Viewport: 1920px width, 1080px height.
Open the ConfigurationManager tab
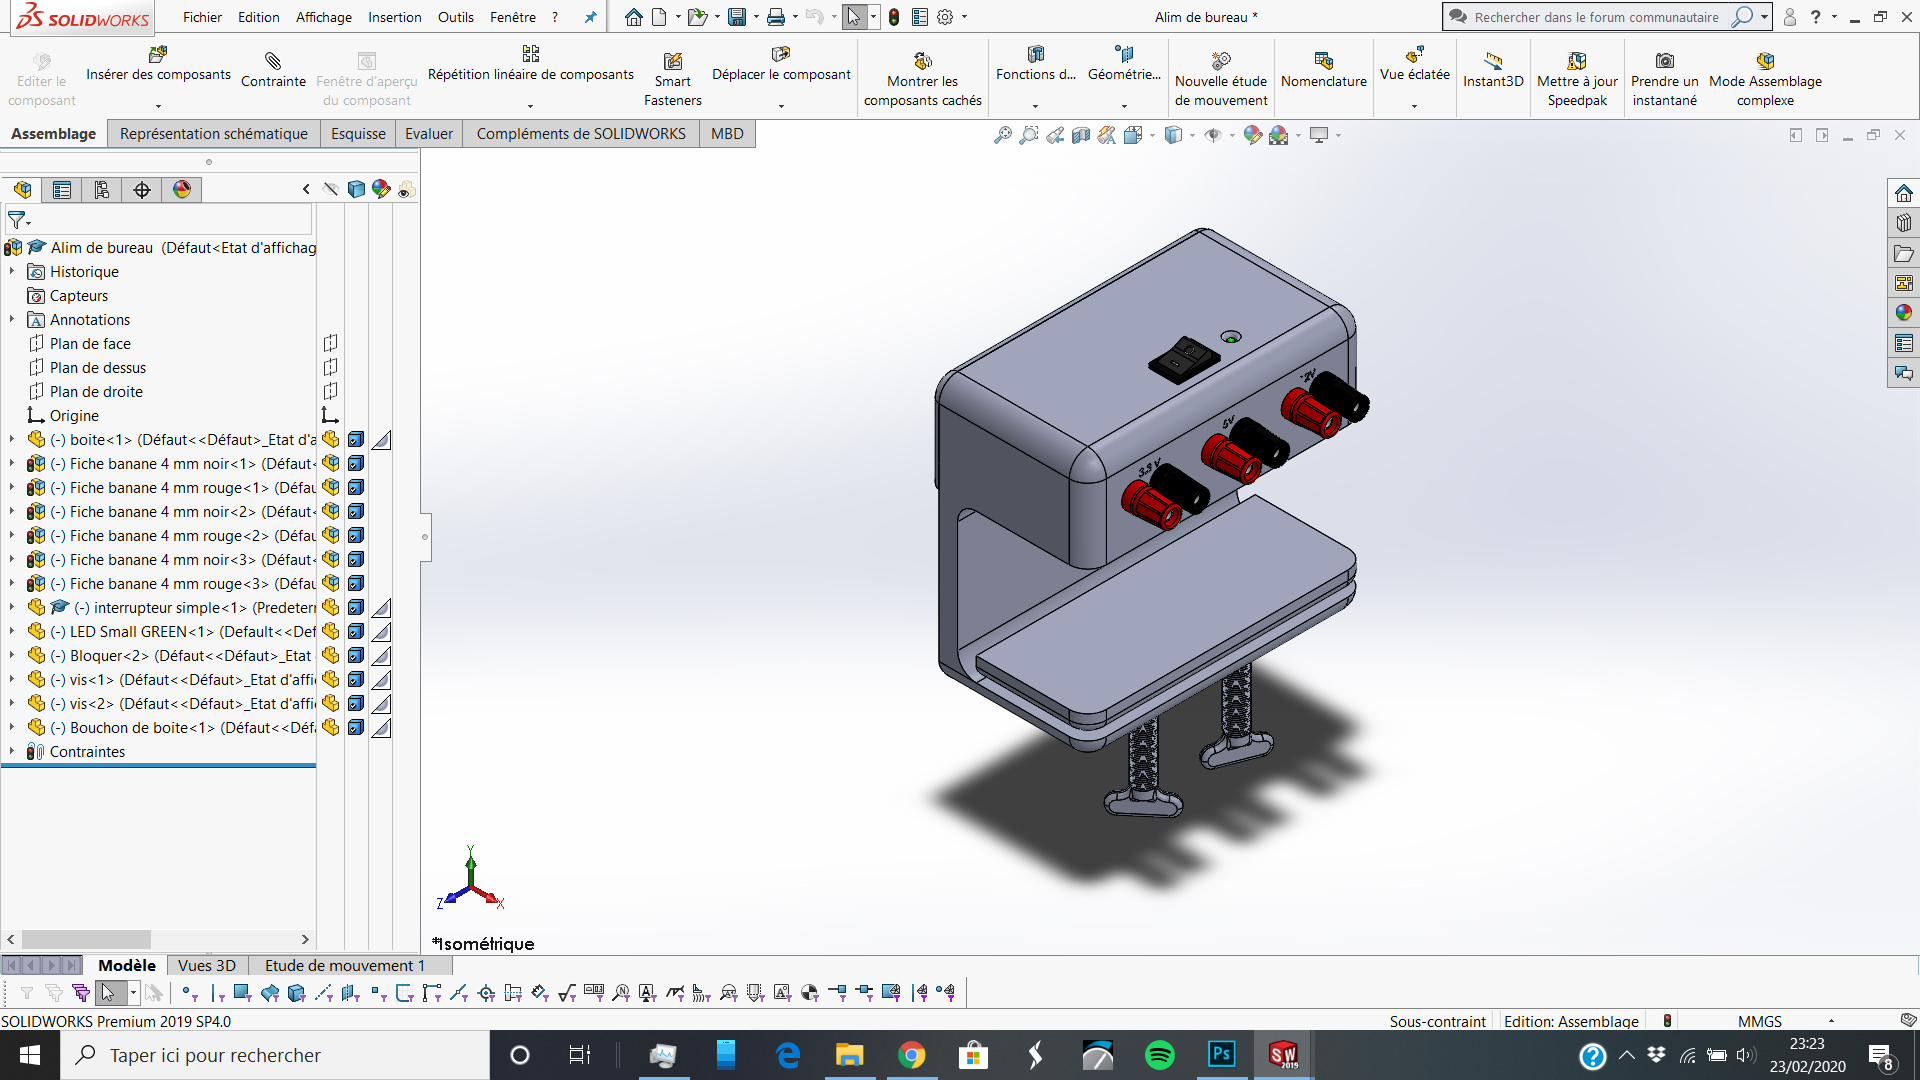tap(102, 190)
